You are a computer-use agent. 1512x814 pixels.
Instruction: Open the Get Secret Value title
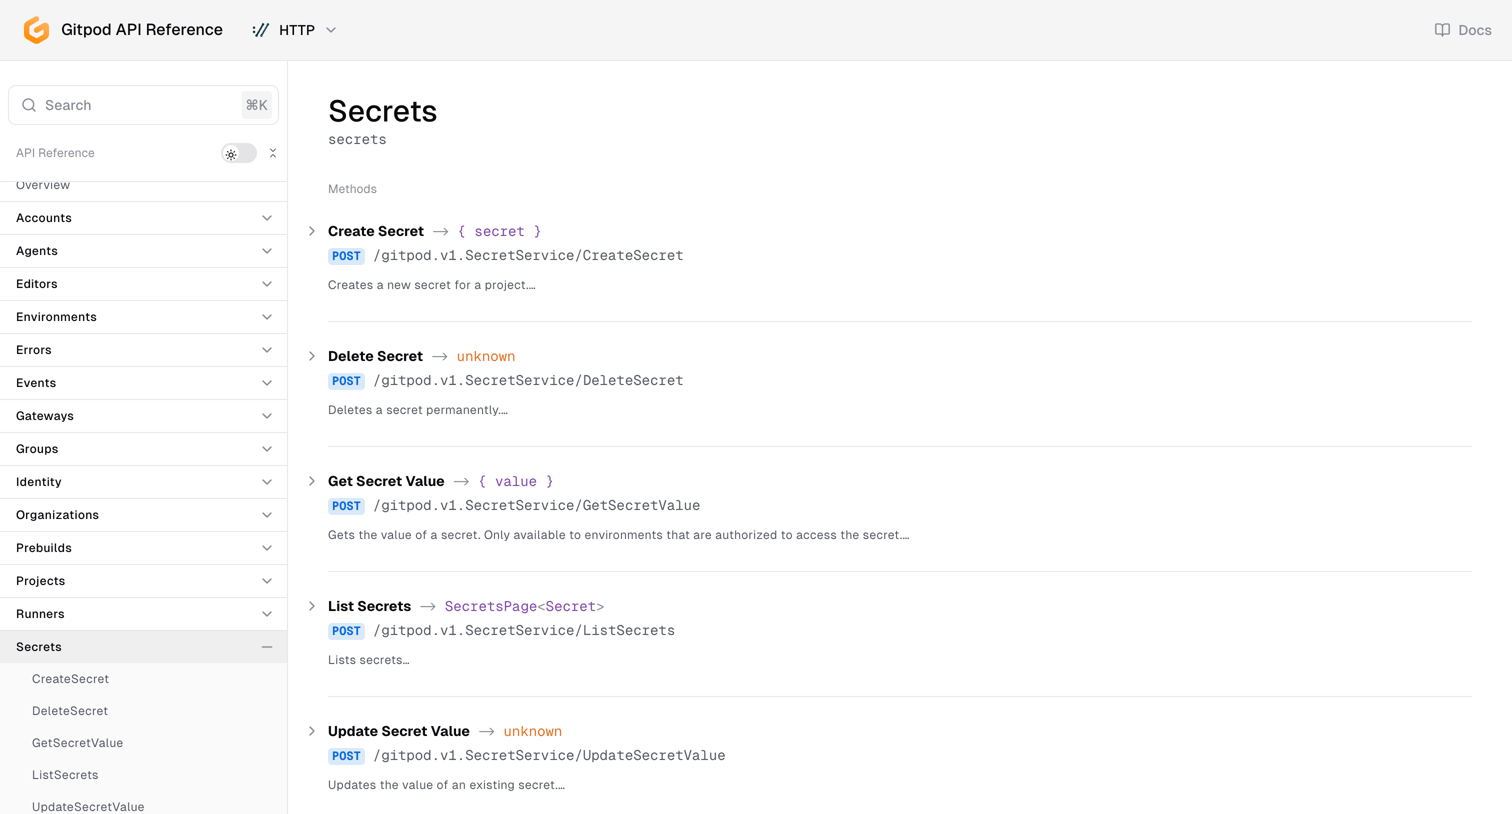(386, 481)
